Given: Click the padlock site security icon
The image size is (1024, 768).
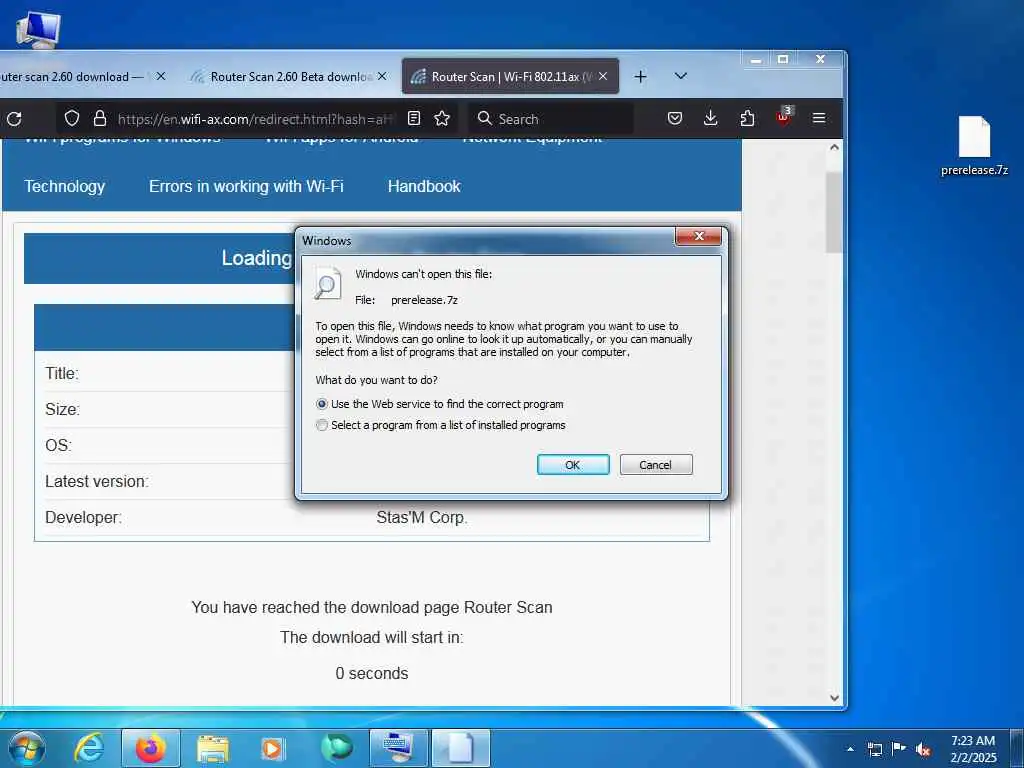Looking at the screenshot, I should click(99, 118).
